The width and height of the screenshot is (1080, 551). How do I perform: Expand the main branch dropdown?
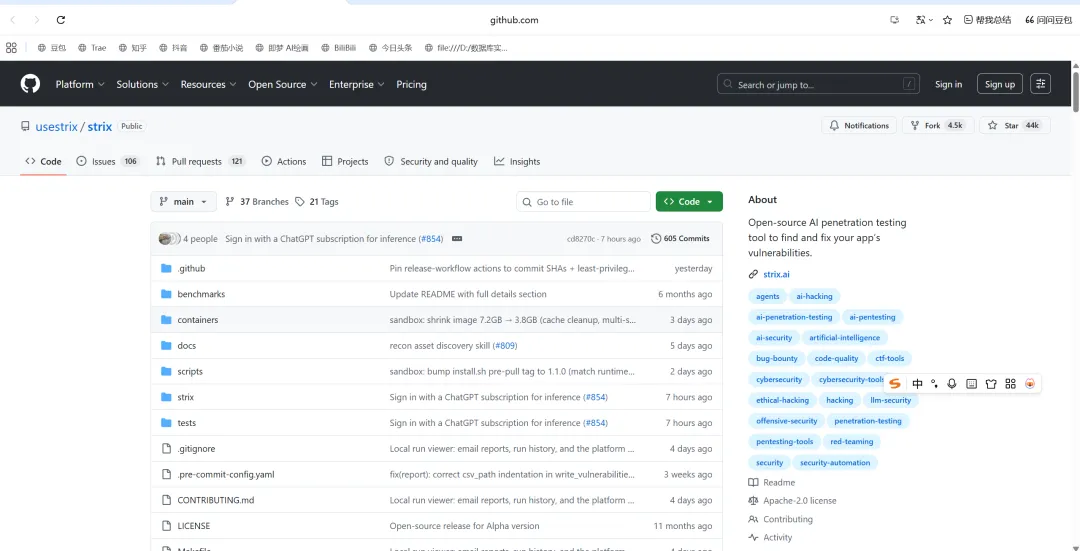pos(183,202)
